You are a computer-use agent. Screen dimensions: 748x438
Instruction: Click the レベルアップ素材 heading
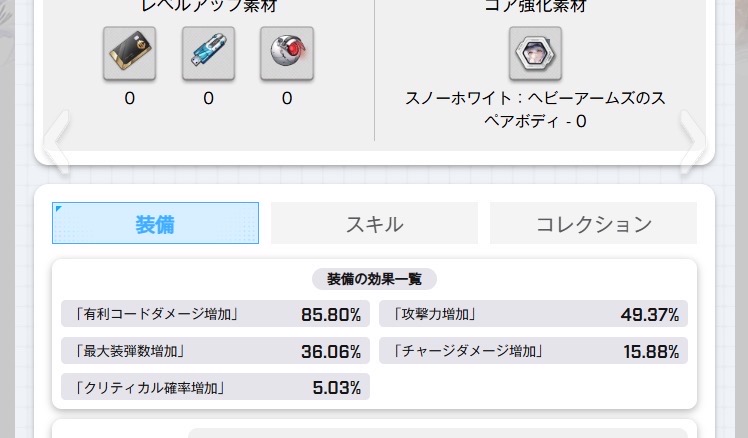tap(208, 7)
